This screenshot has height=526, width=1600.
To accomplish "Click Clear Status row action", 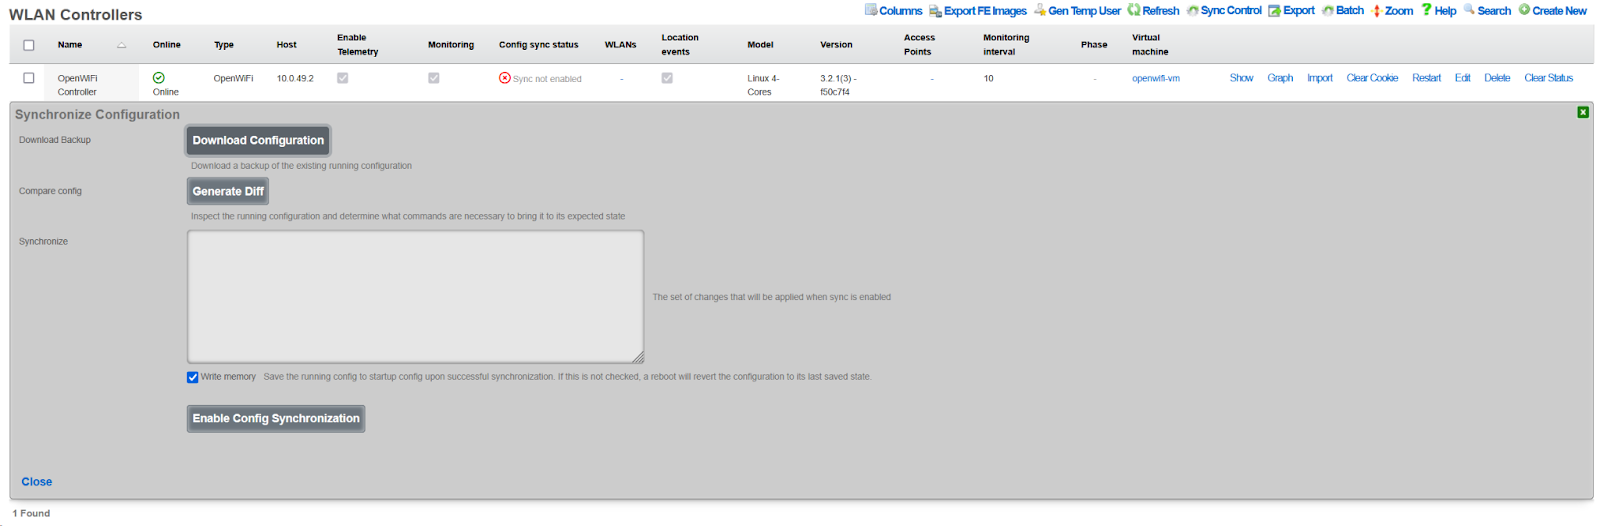I will (1549, 78).
